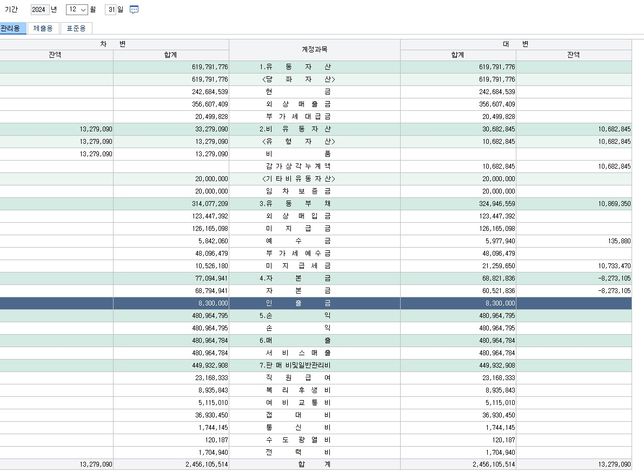Select the 외상매출금 account row

(x=315, y=103)
